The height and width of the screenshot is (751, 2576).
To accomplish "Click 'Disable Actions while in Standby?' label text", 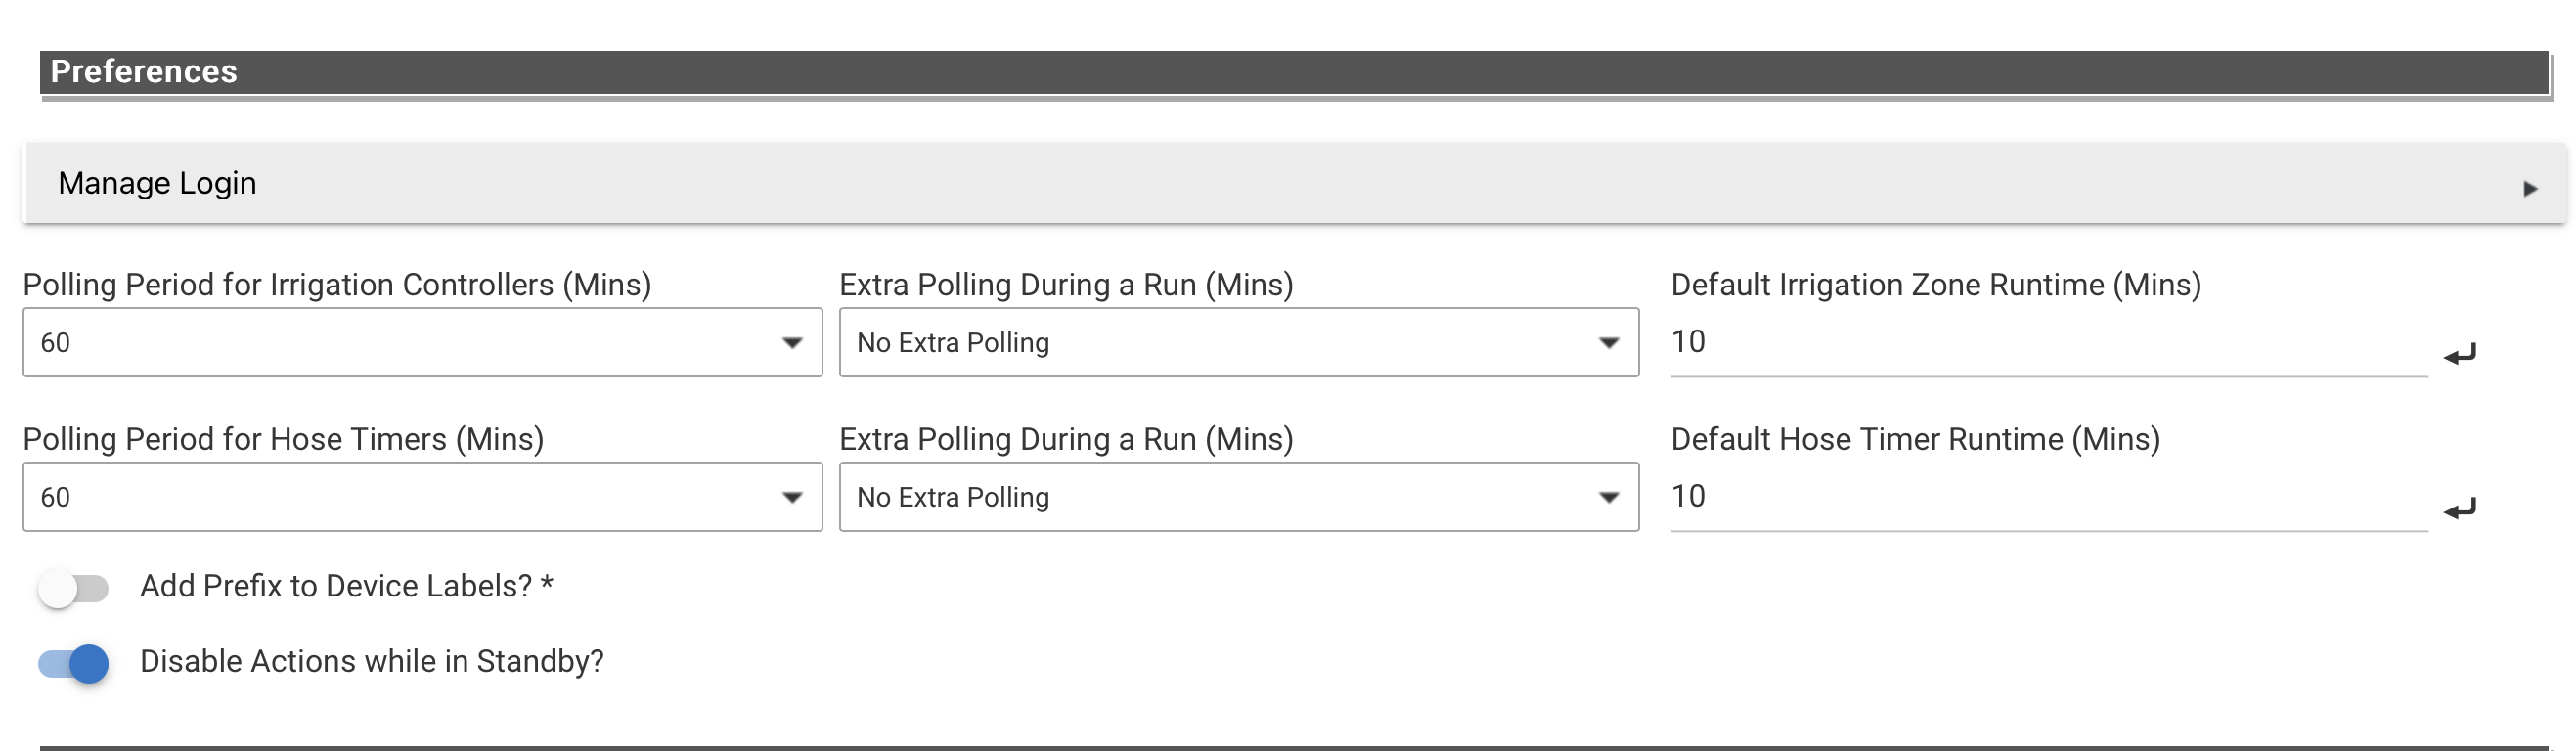I will coord(372,661).
